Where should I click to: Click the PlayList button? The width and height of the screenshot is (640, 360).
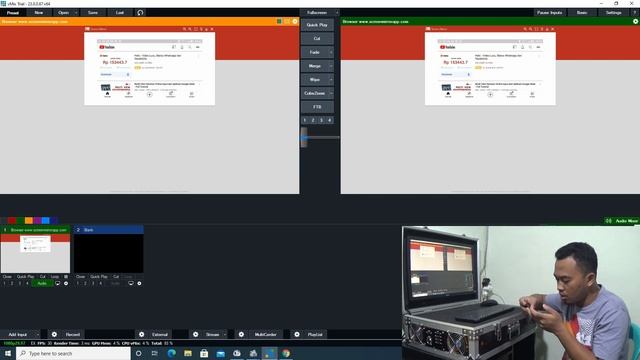(315, 334)
